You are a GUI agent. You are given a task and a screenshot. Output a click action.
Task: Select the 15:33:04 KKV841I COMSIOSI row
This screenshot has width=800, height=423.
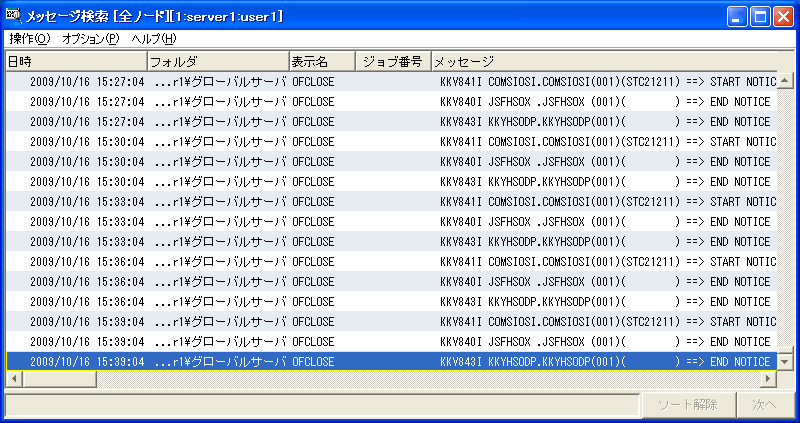point(391,202)
